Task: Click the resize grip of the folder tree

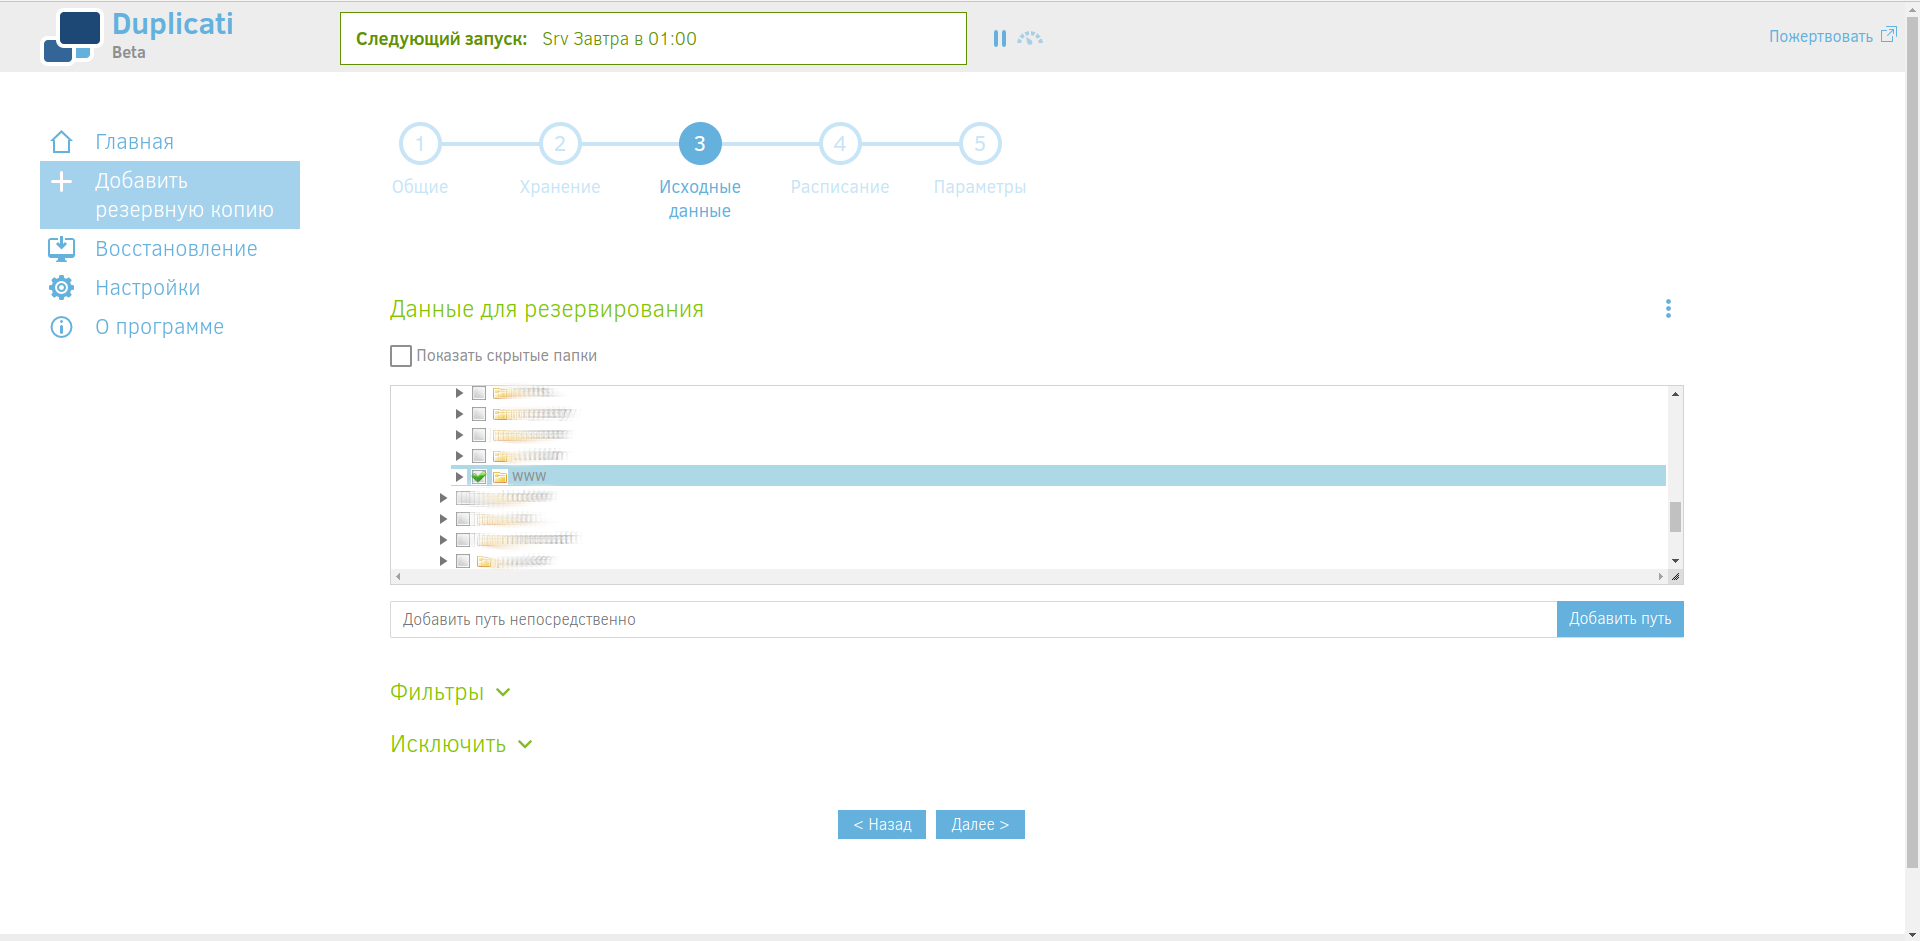Action: [1675, 576]
